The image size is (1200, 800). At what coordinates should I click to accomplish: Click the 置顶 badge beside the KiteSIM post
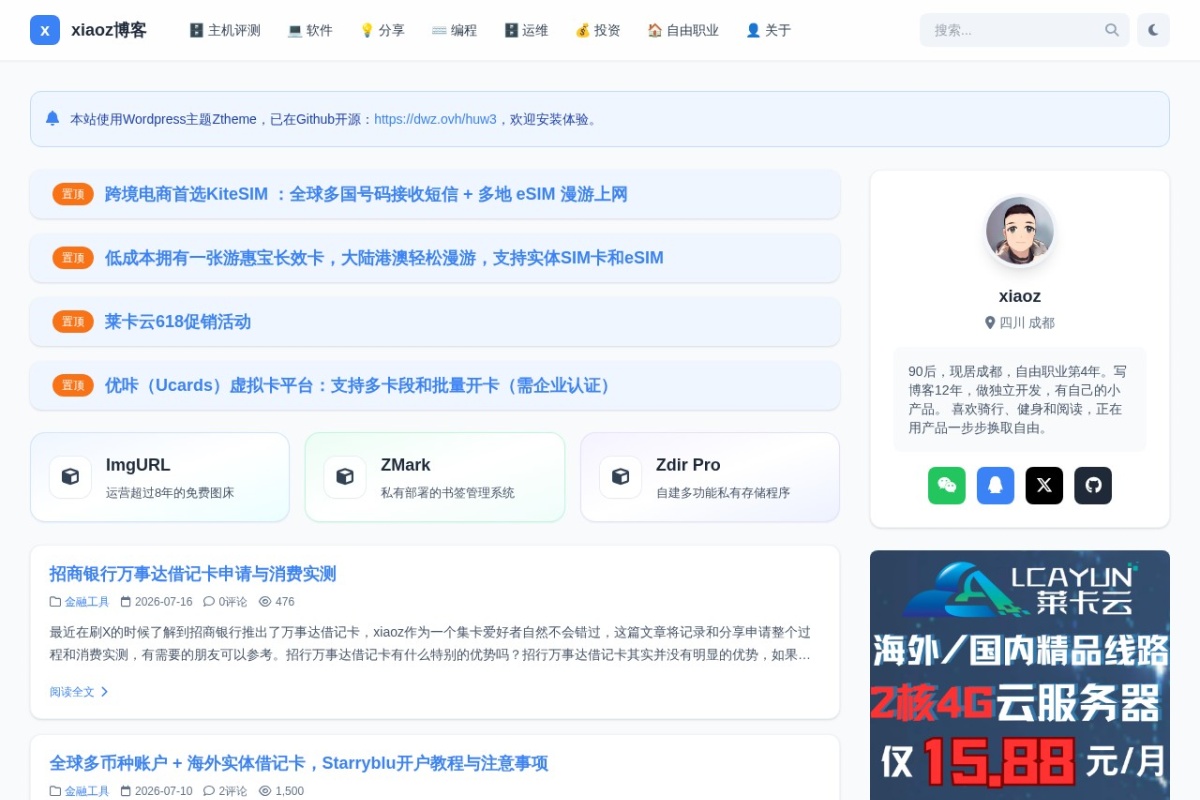tap(73, 194)
